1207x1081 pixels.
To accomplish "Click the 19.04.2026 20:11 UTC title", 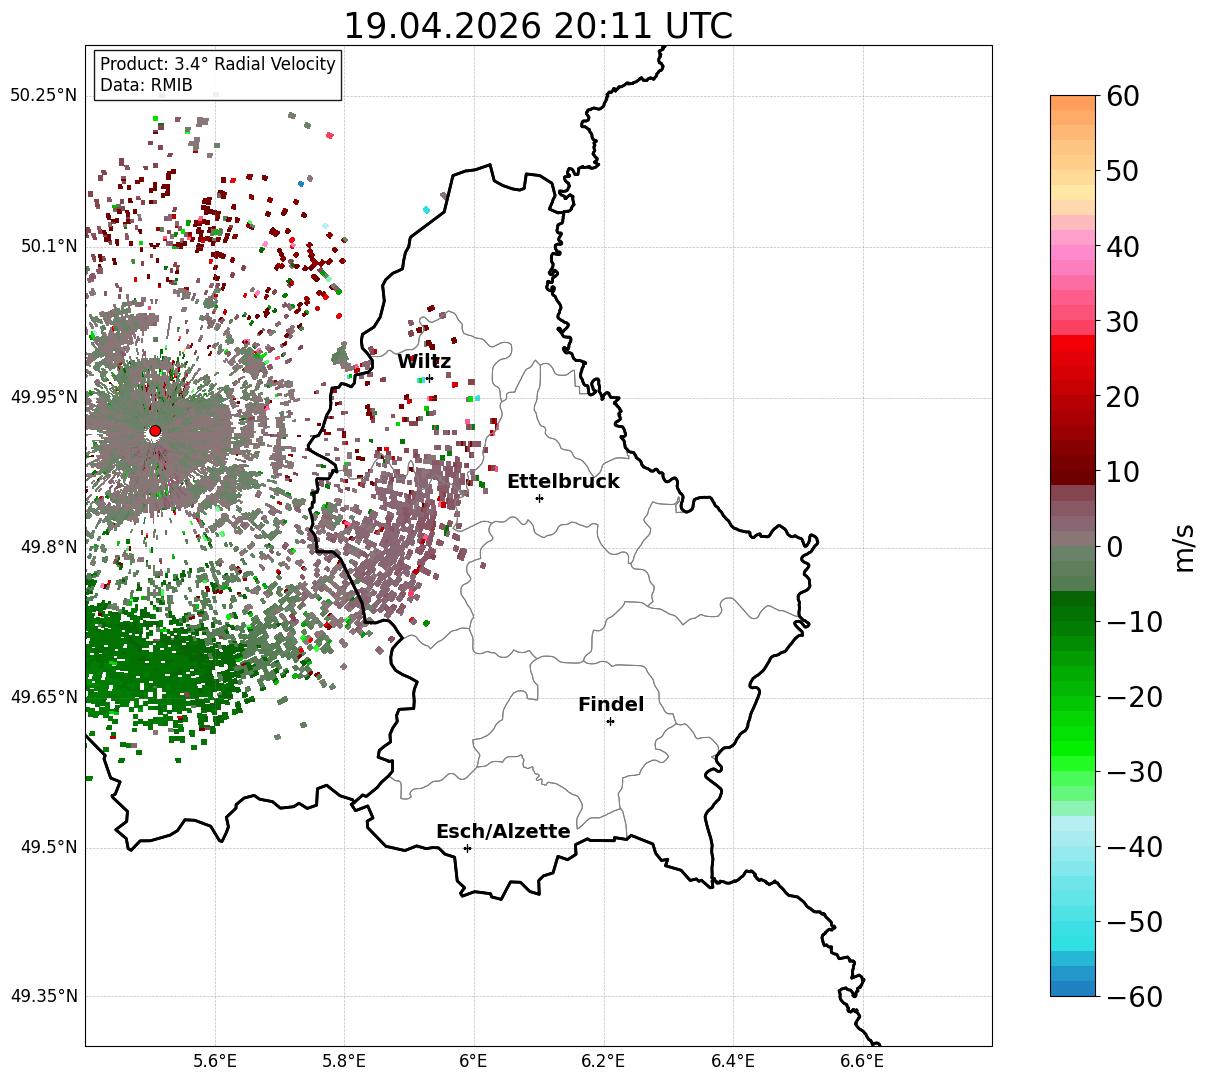I will pyautogui.click(x=538, y=25).
